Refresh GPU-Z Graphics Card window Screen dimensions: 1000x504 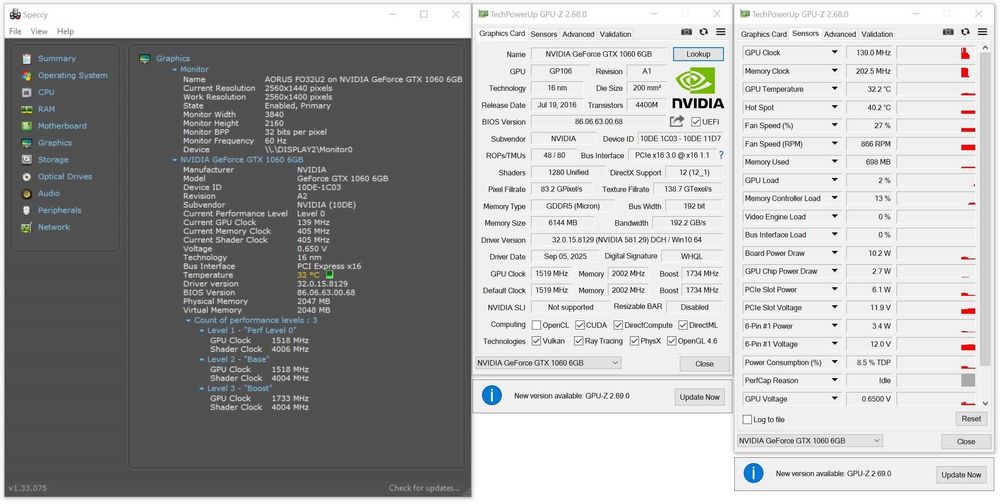tap(703, 32)
